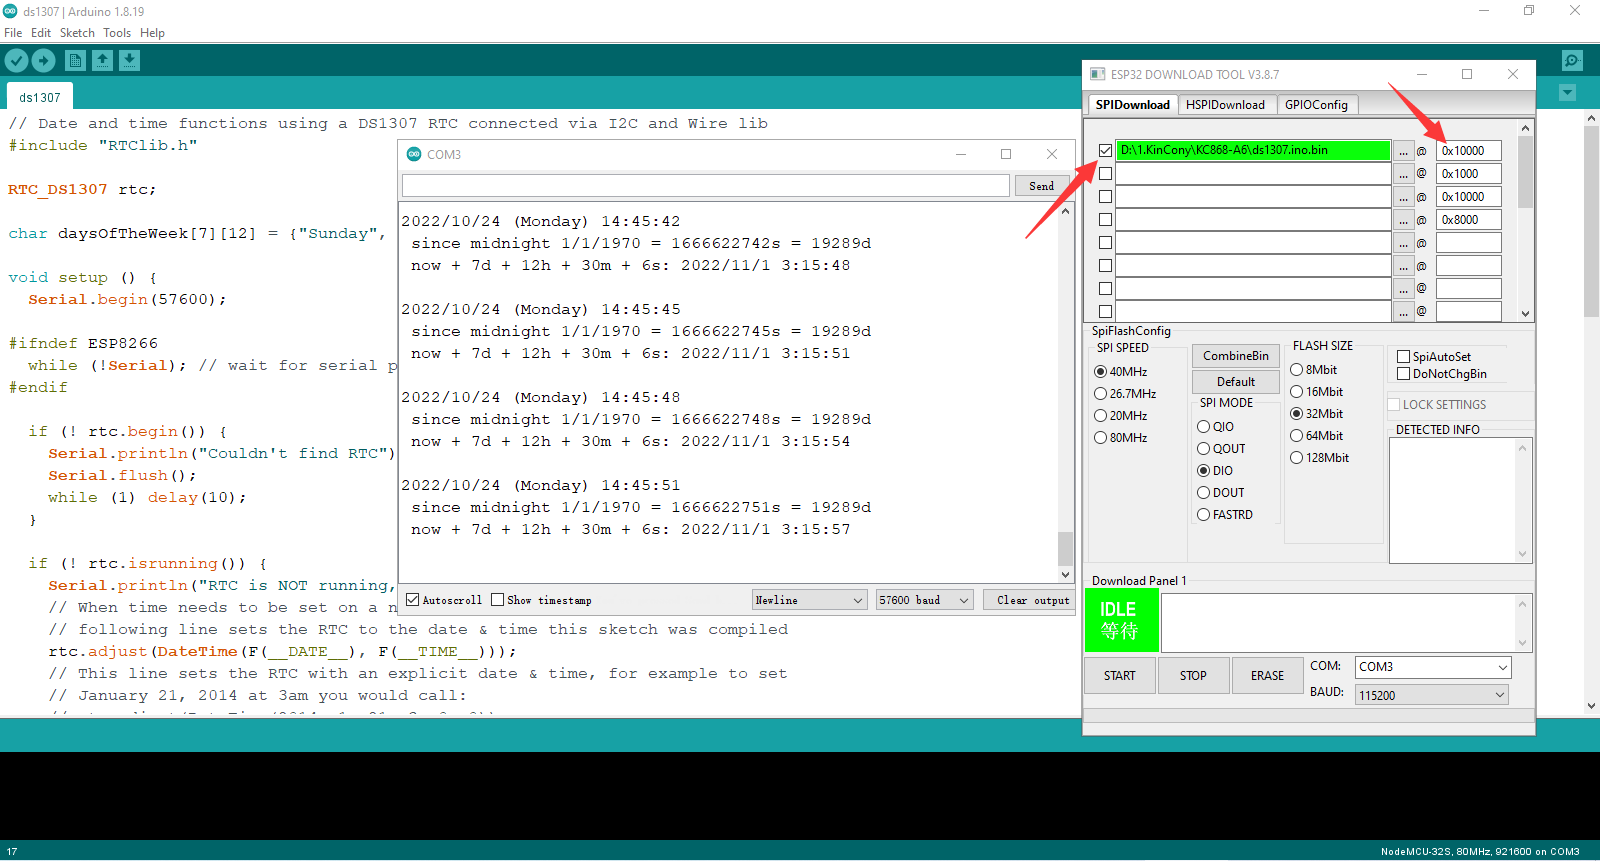Open the Tools menu
Screen dimensions: 1600x861
117,33
